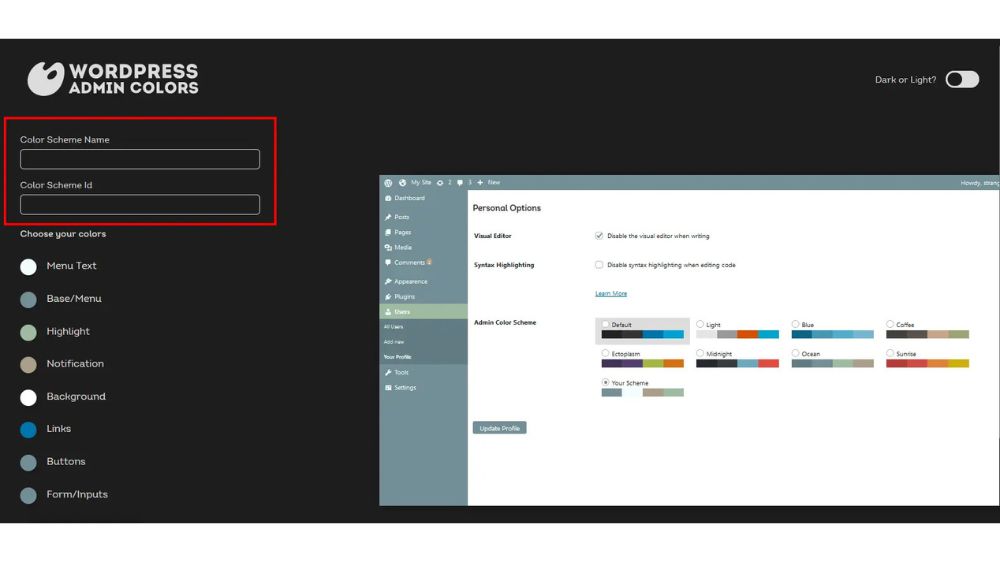Click the WordPress Admin Colors logo

click(x=113, y=78)
